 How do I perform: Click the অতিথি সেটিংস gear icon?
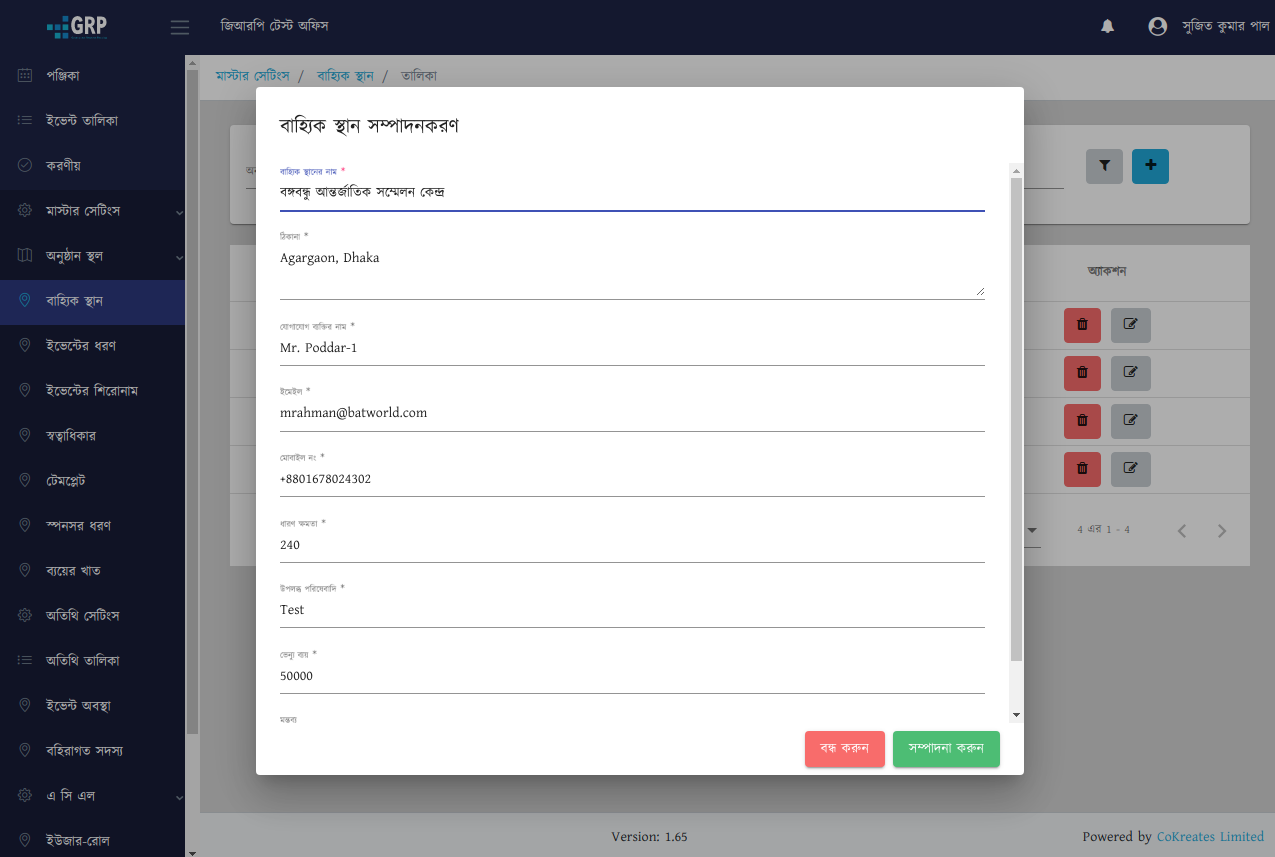(25, 615)
